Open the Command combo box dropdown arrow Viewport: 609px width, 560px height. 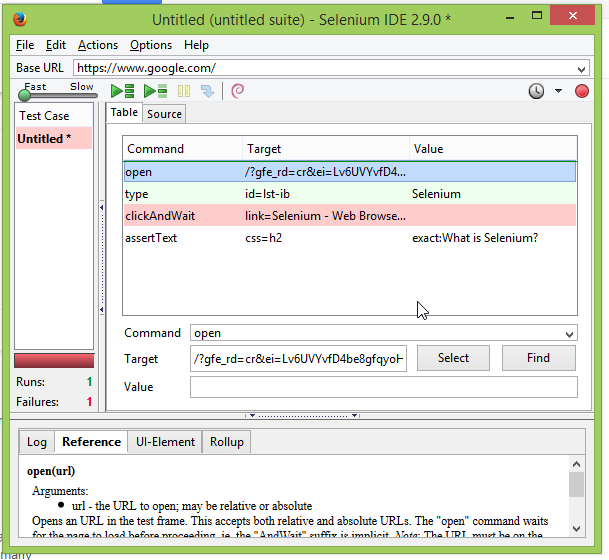pos(569,334)
